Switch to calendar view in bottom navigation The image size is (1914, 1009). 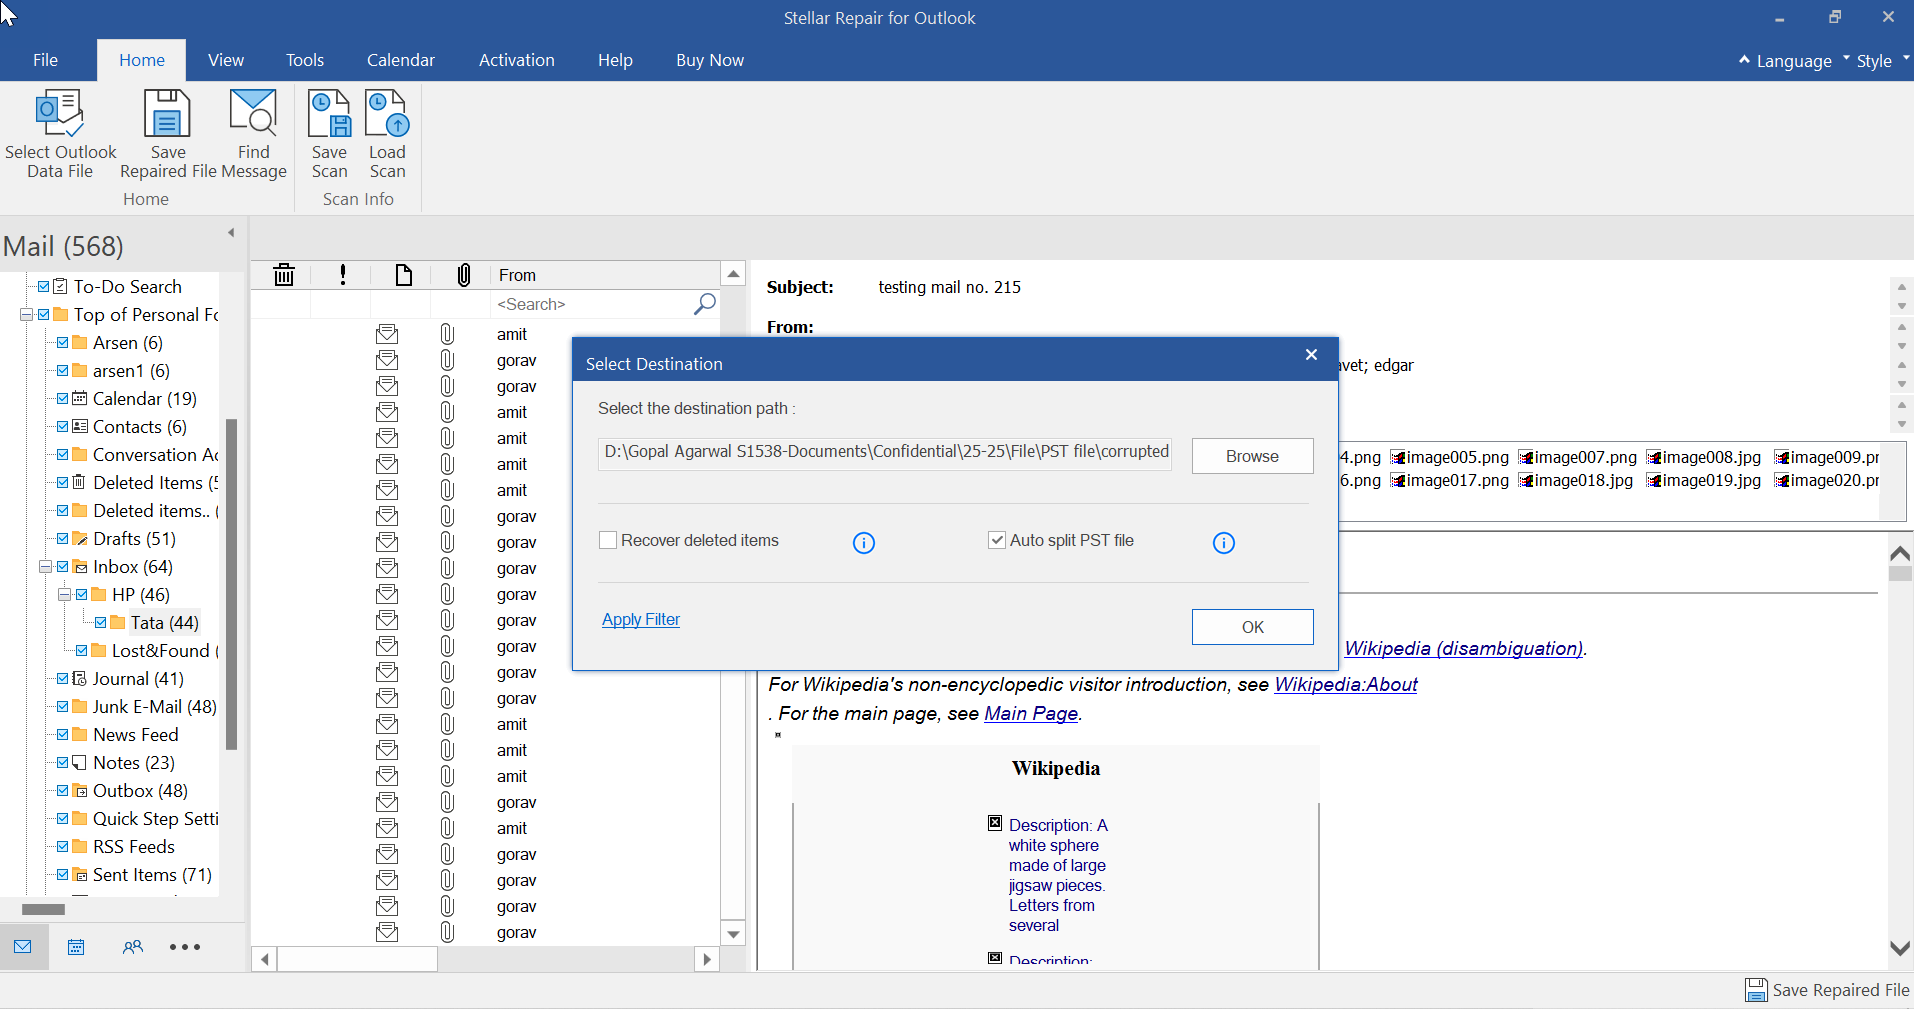pyautogui.click(x=76, y=947)
